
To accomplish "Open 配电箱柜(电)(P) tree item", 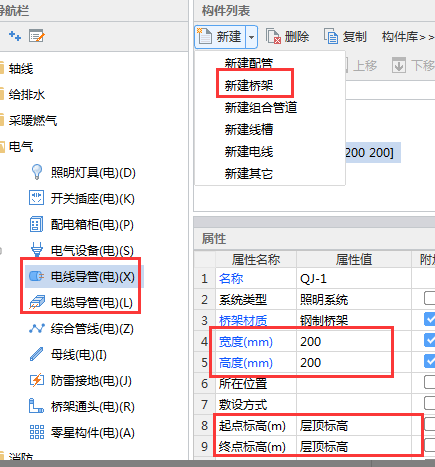I will click(x=92, y=225).
